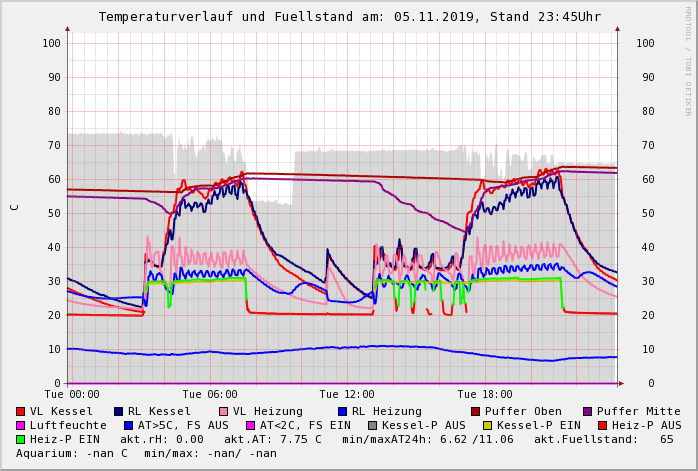Image resolution: width=698 pixels, height=471 pixels.
Task: Select the blue RL Heizung legend swatch
Action: click(x=343, y=411)
